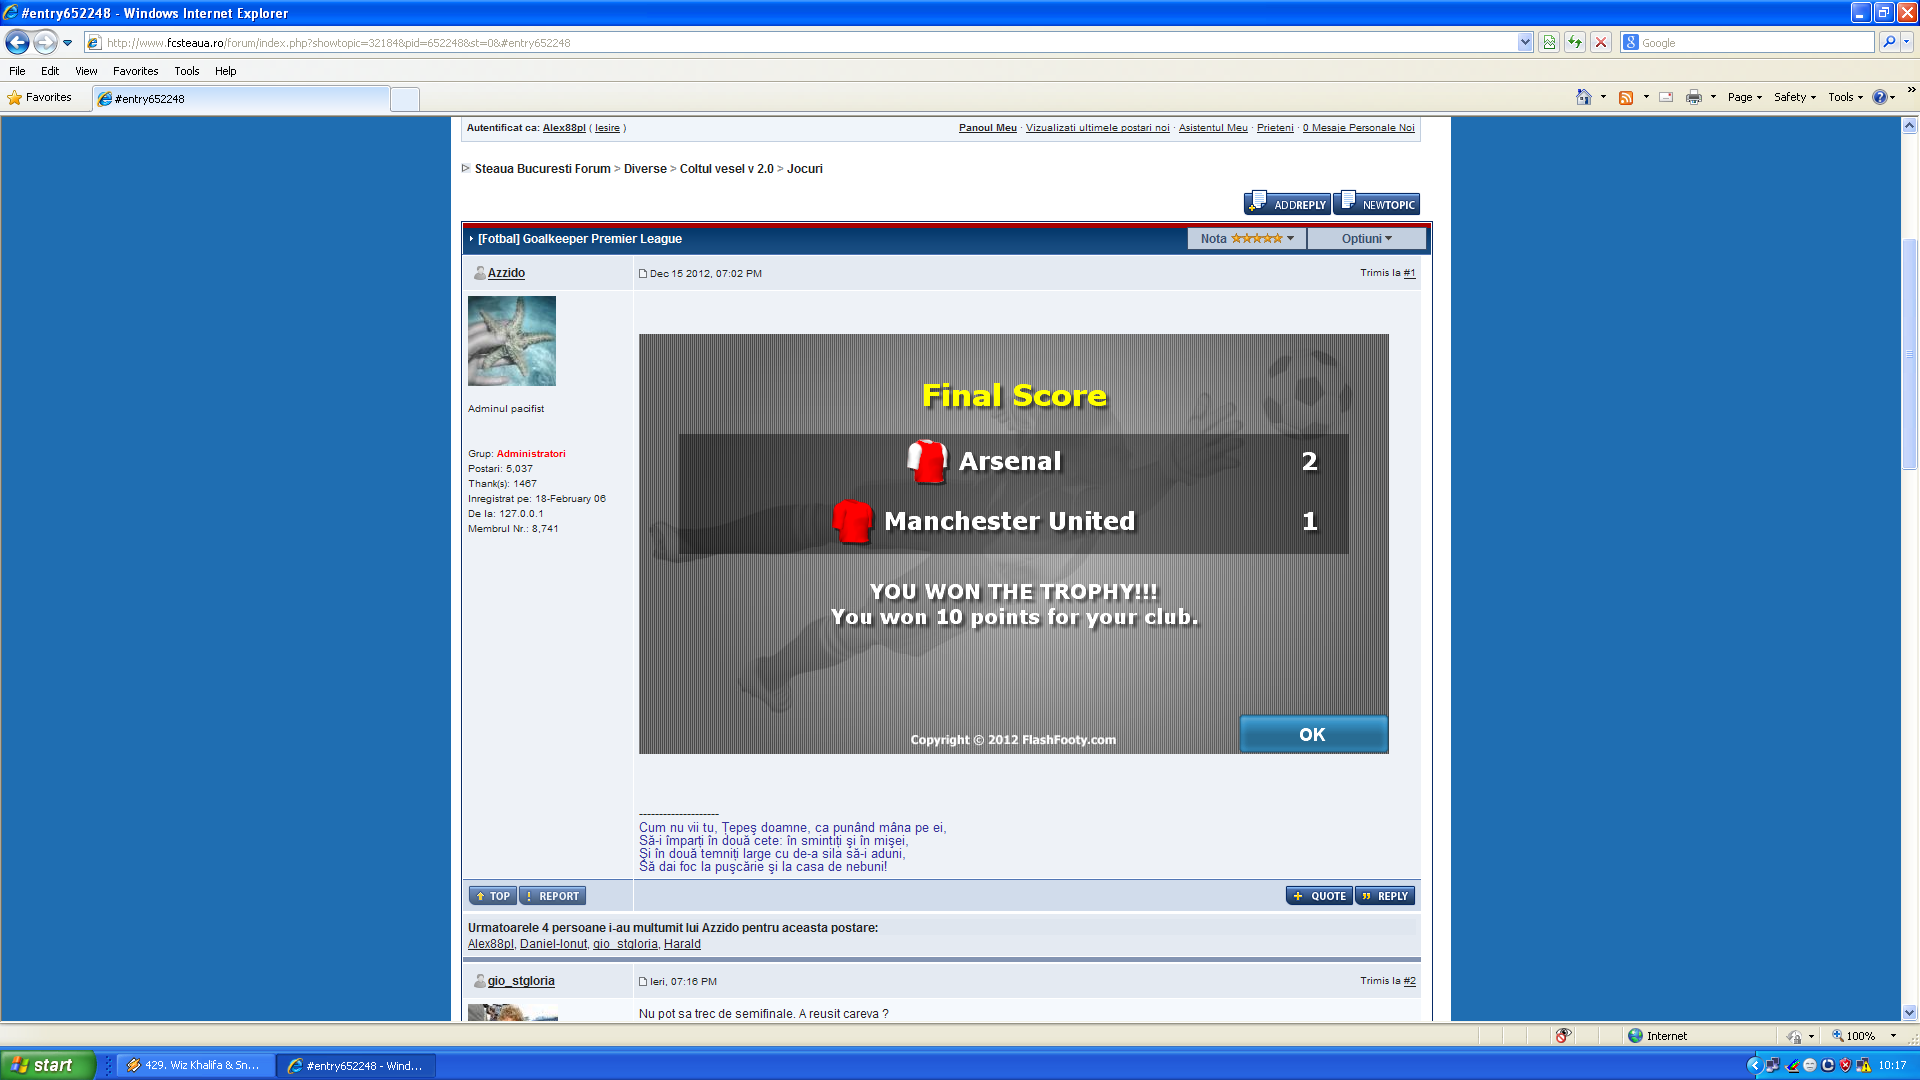
Task: Toggle the Compatibility View icon
Action: [x=1549, y=43]
